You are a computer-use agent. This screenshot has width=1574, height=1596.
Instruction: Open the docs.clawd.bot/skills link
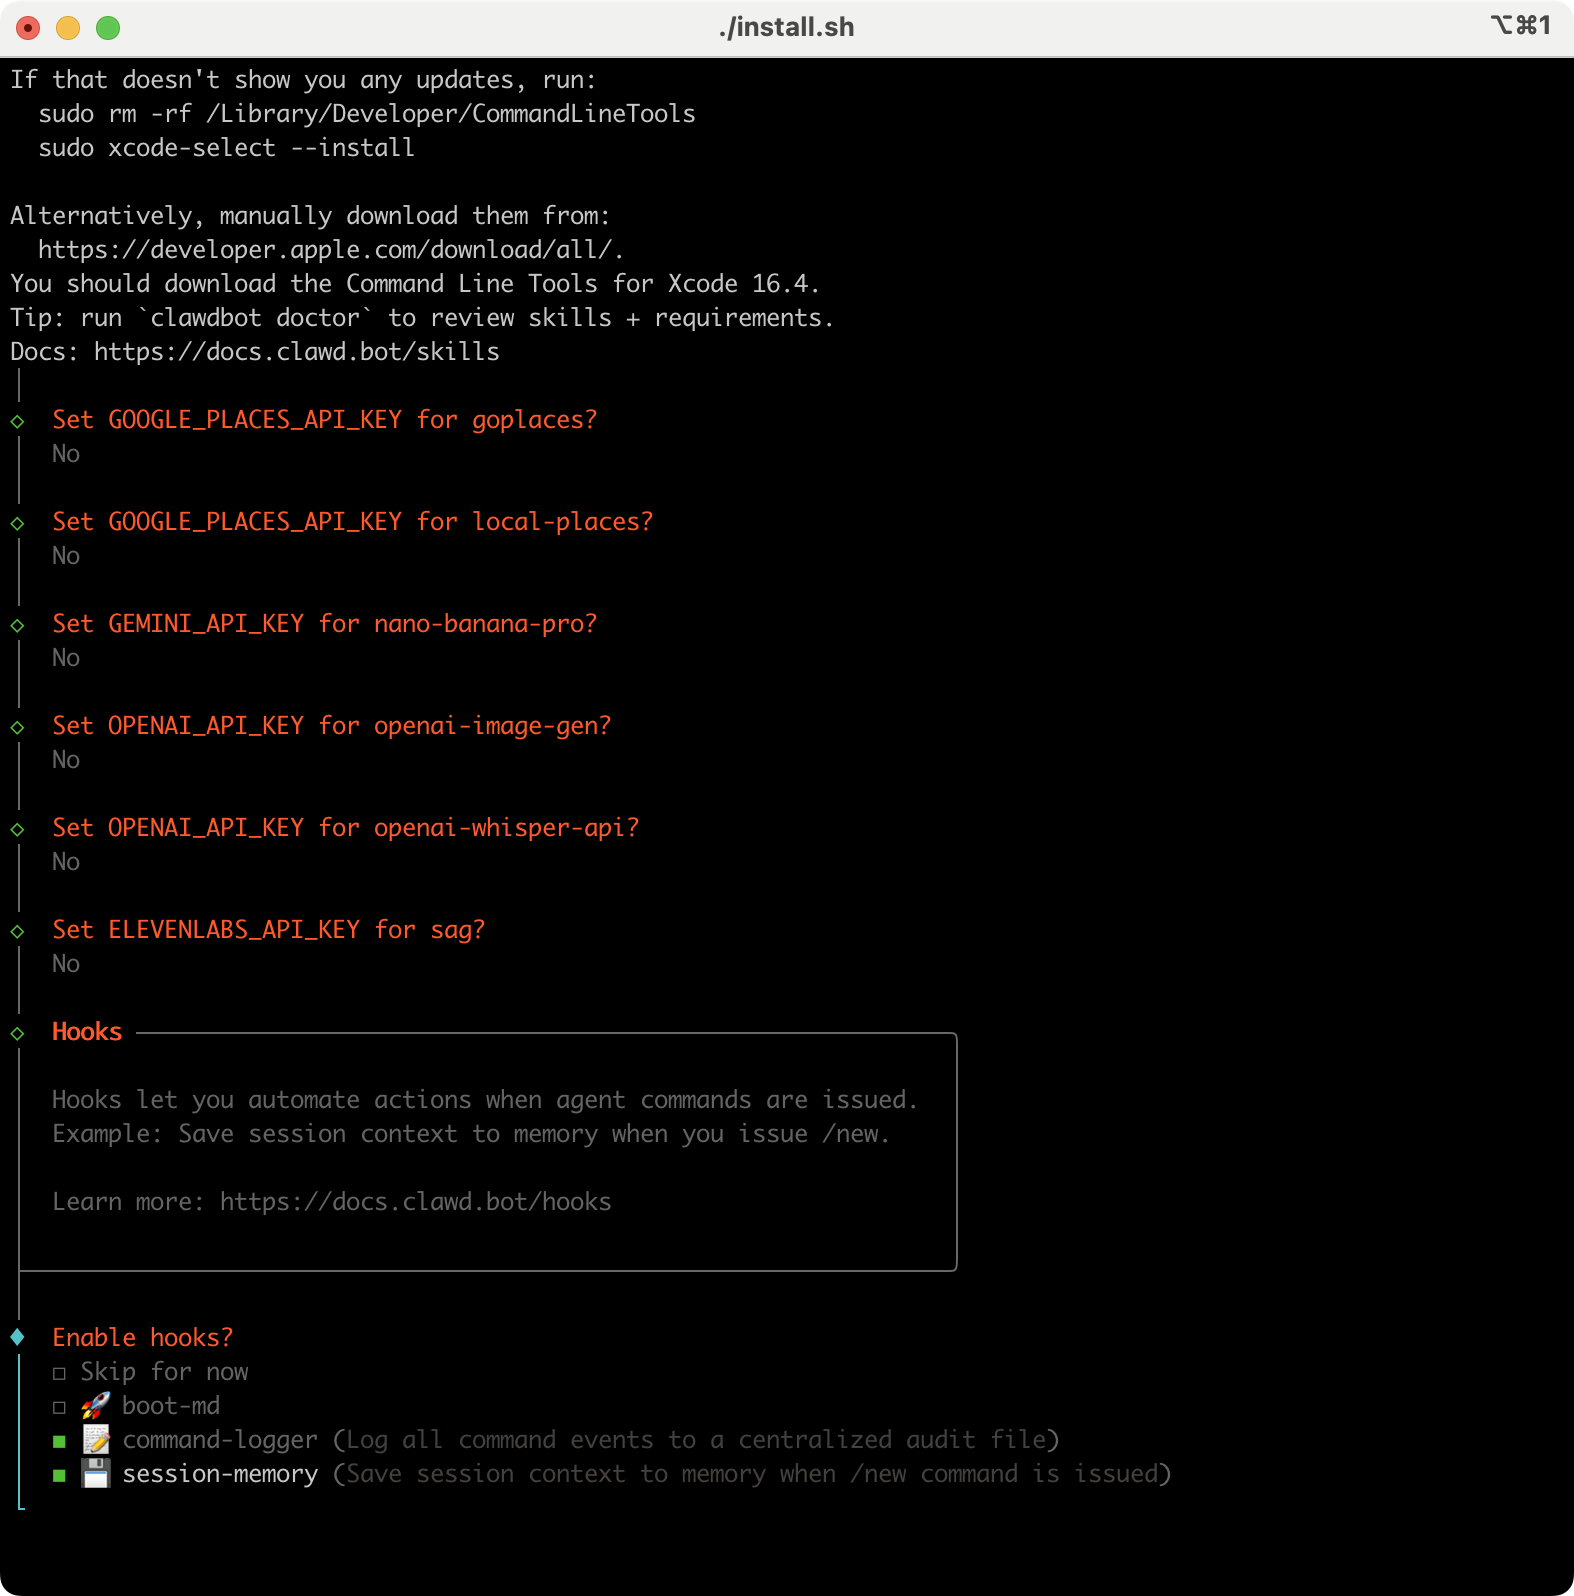pos(296,352)
